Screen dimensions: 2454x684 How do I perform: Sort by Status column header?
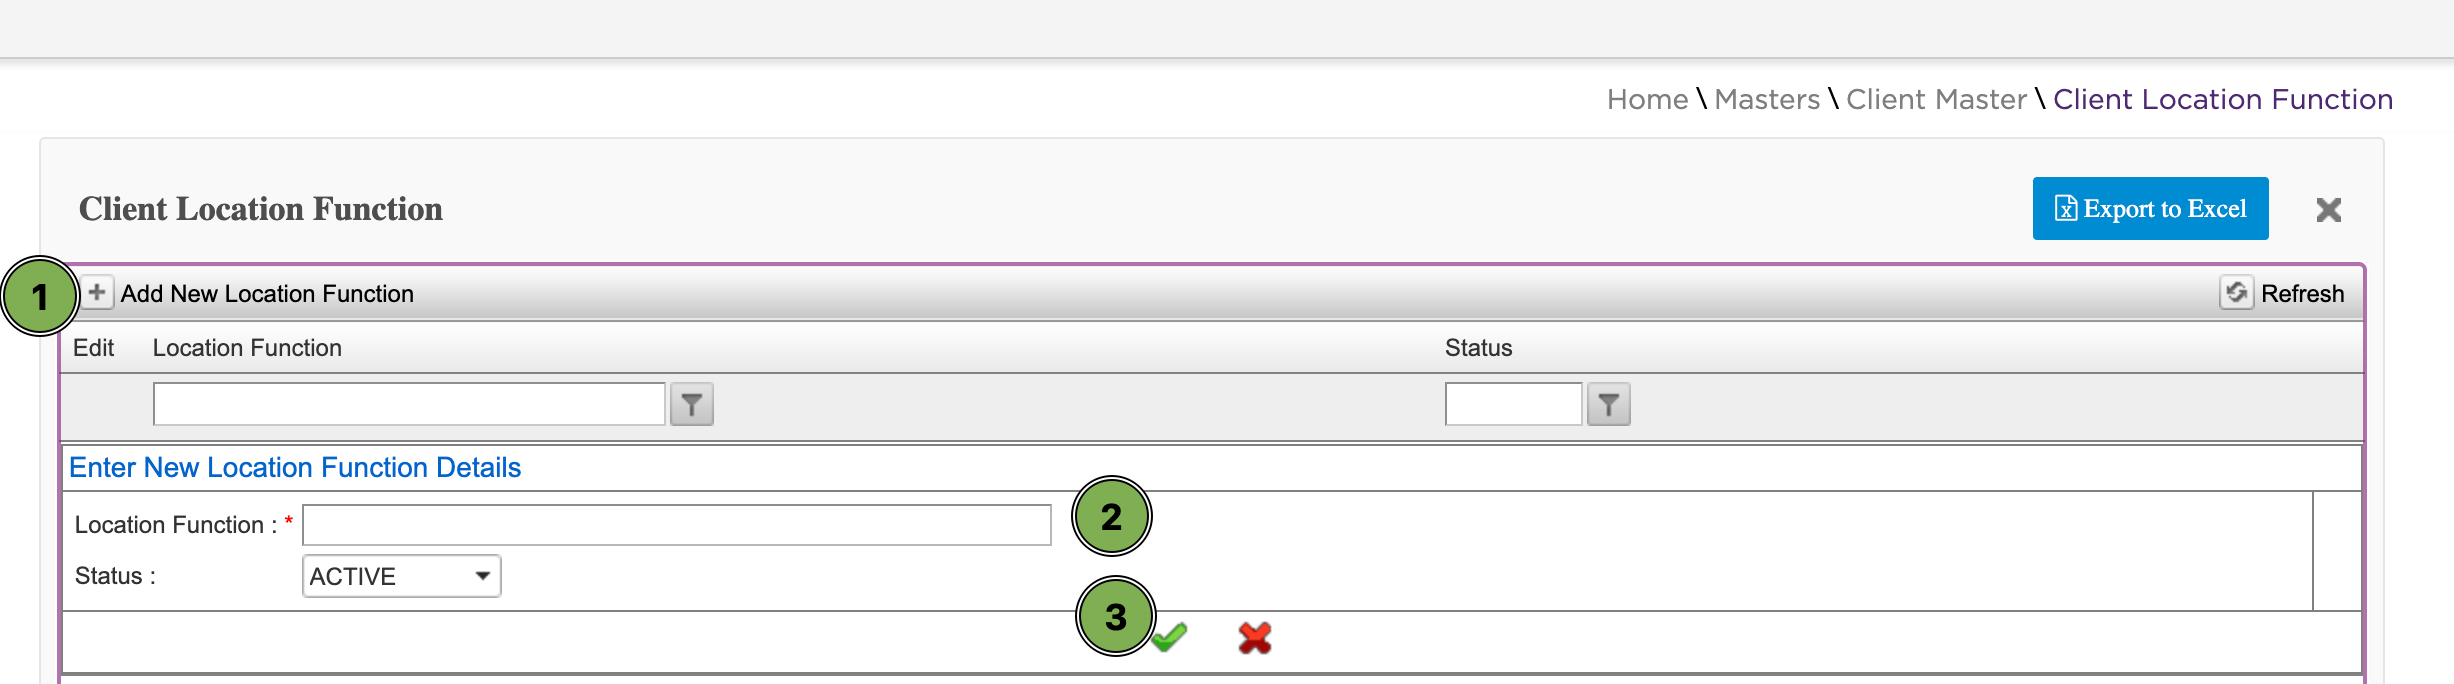pos(1478,348)
